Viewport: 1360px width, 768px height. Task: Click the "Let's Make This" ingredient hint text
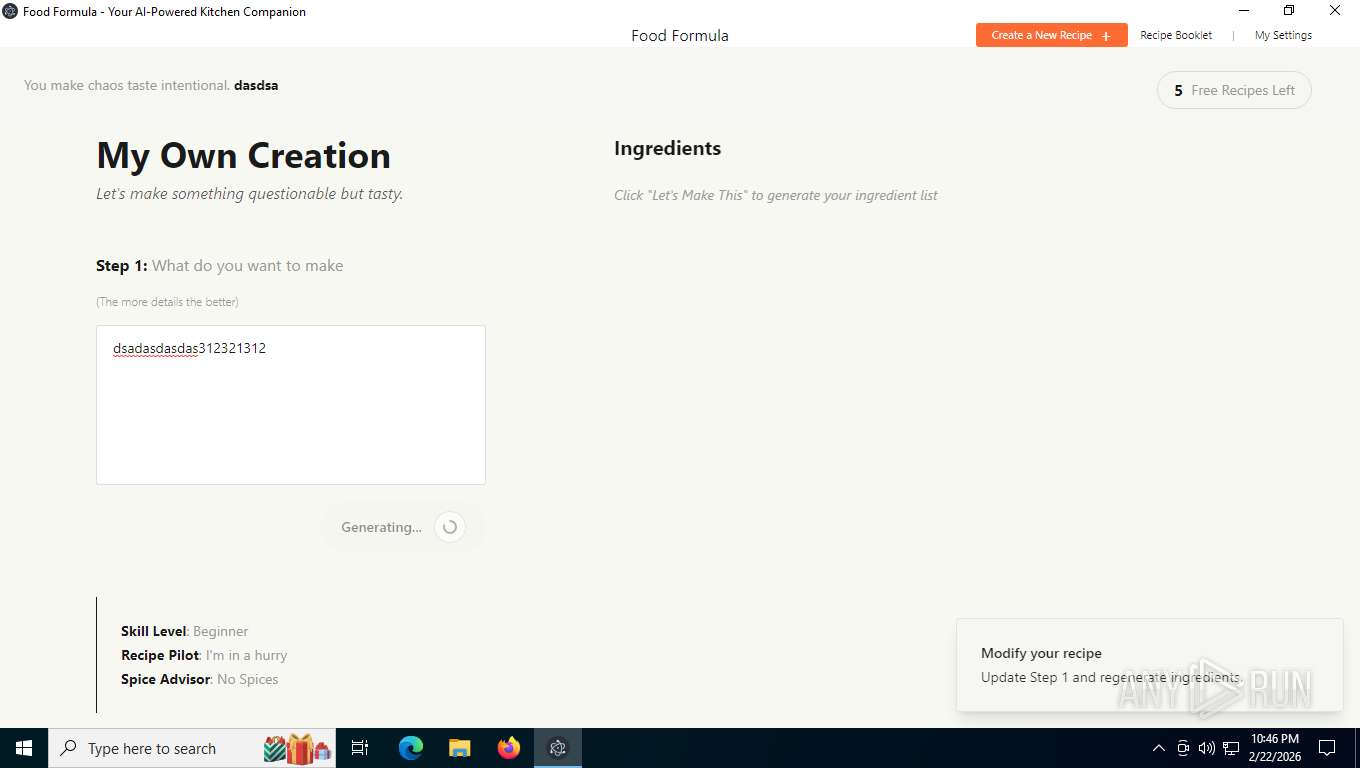pyautogui.click(x=776, y=195)
